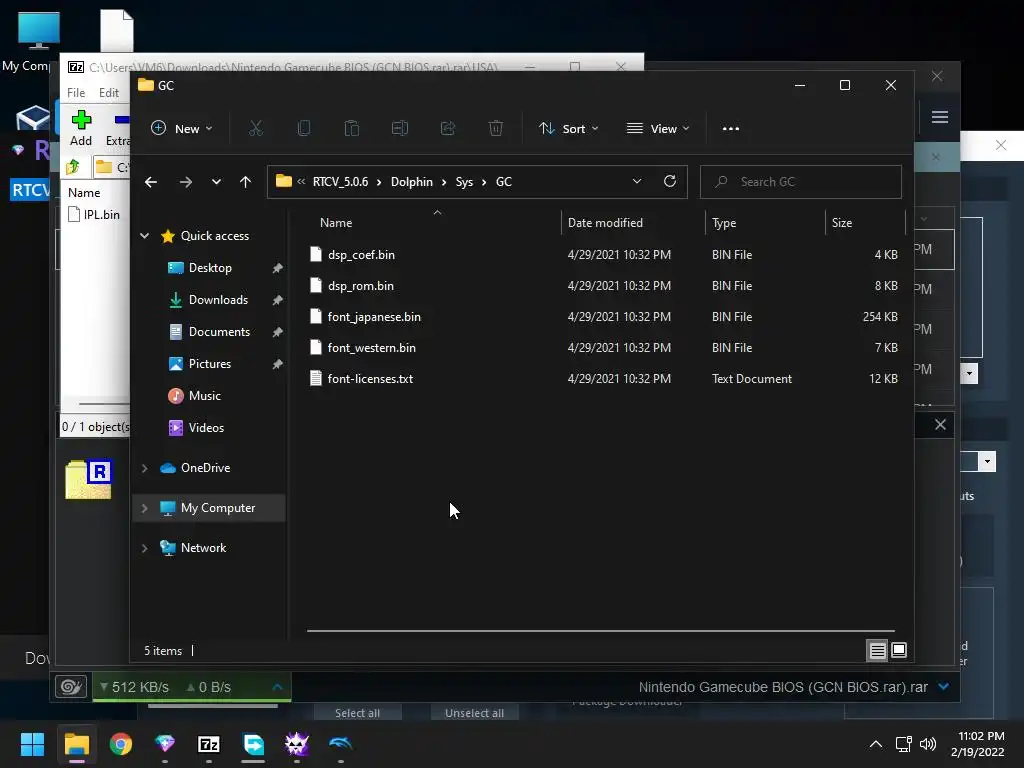1024x768 pixels.
Task: Open Documents in Quick access
Action: point(219,332)
